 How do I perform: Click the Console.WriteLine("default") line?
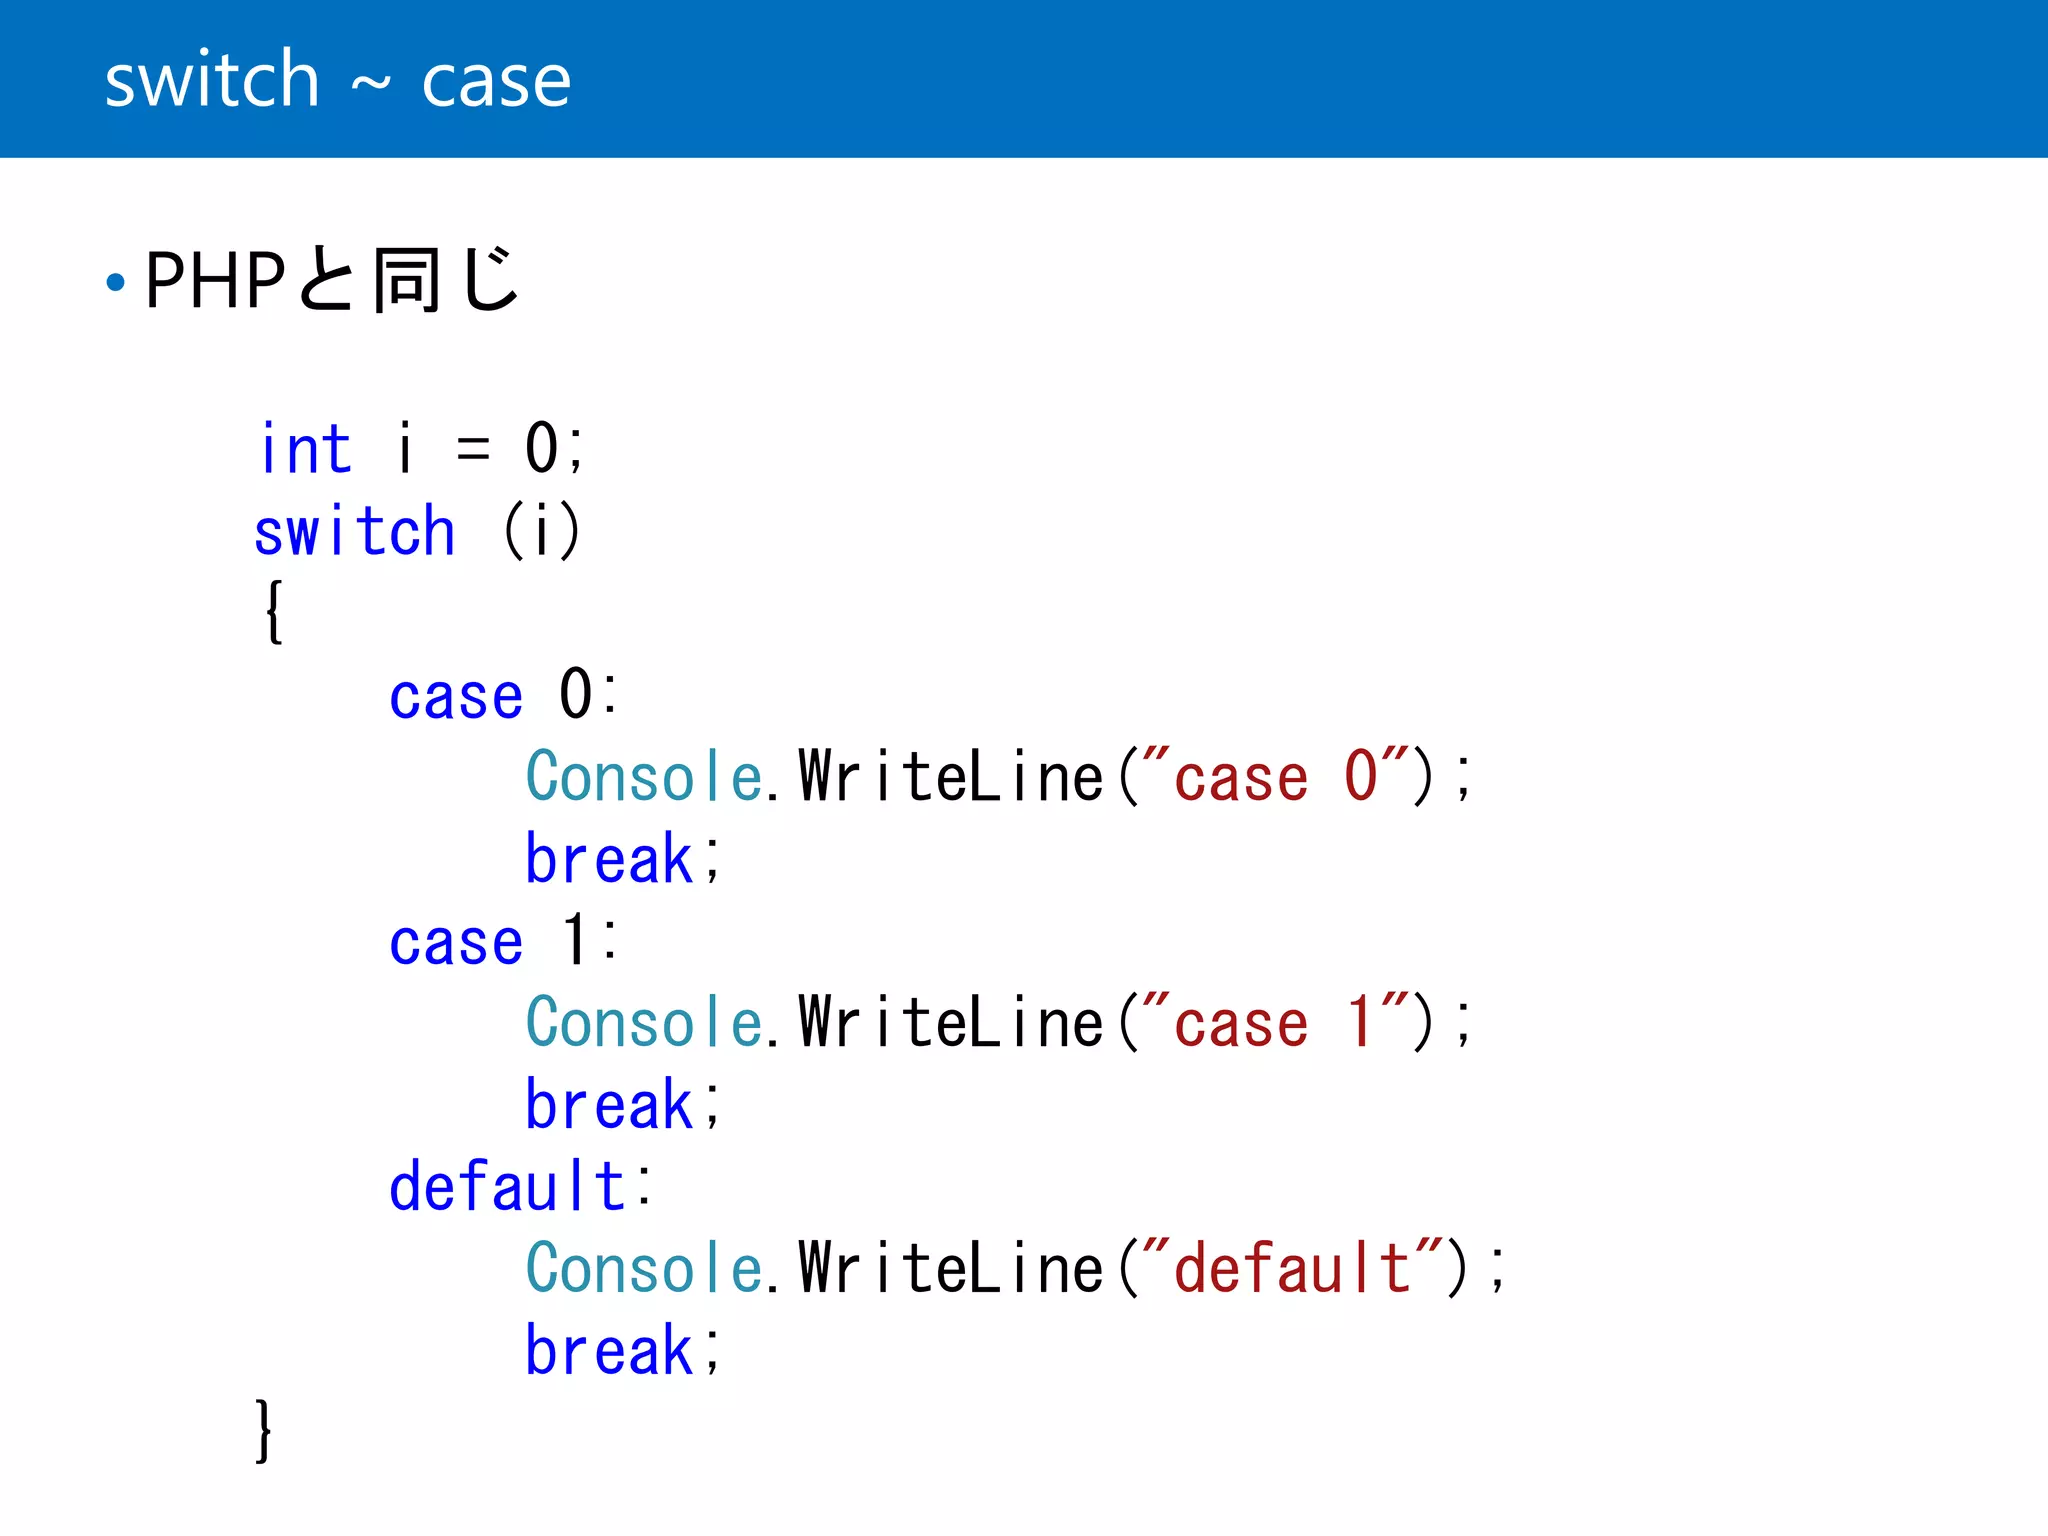click(x=1016, y=1268)
